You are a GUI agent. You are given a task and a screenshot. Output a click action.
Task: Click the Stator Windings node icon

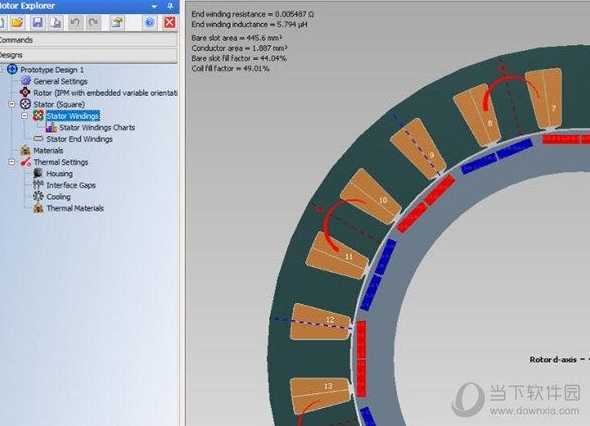tap(38, 115)
